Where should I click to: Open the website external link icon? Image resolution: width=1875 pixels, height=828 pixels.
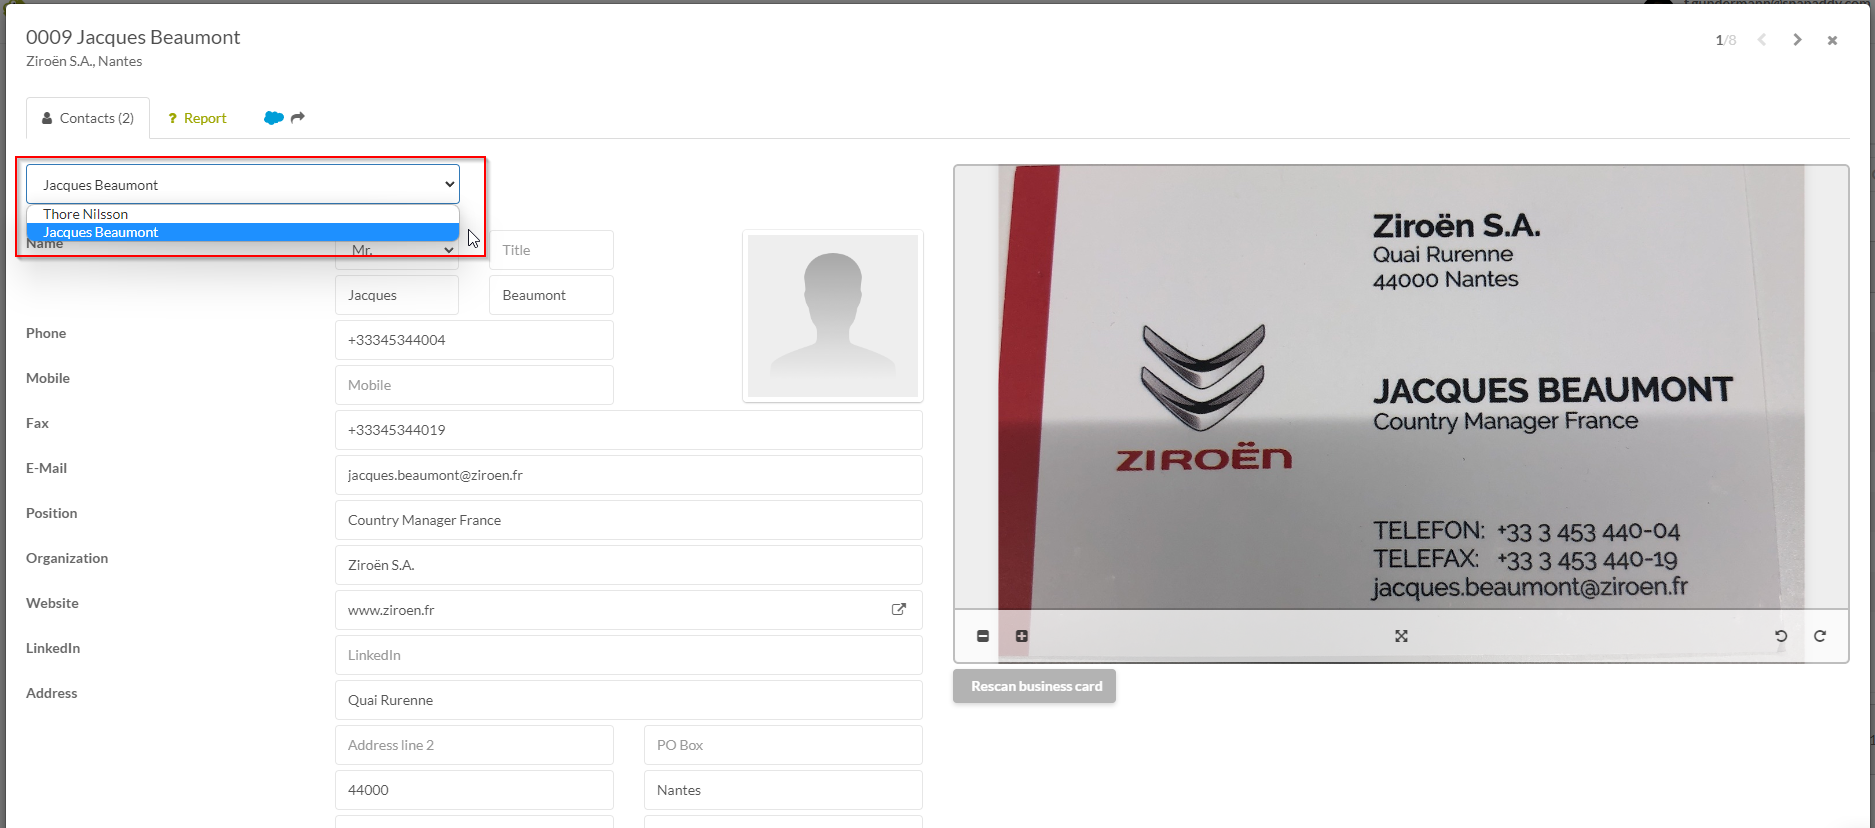tap(899, 609)
